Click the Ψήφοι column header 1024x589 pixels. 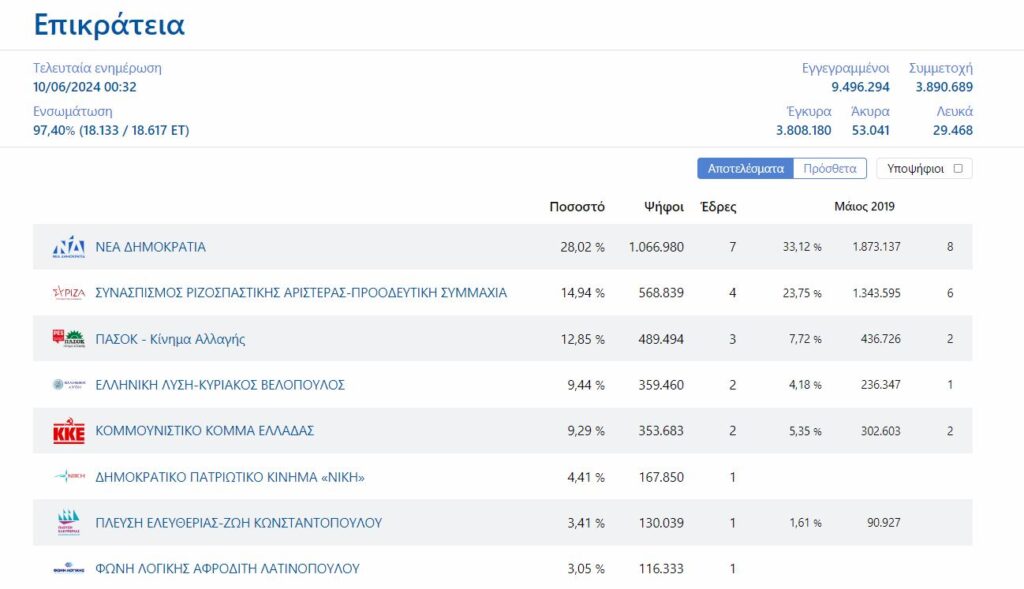coord(664,206)
